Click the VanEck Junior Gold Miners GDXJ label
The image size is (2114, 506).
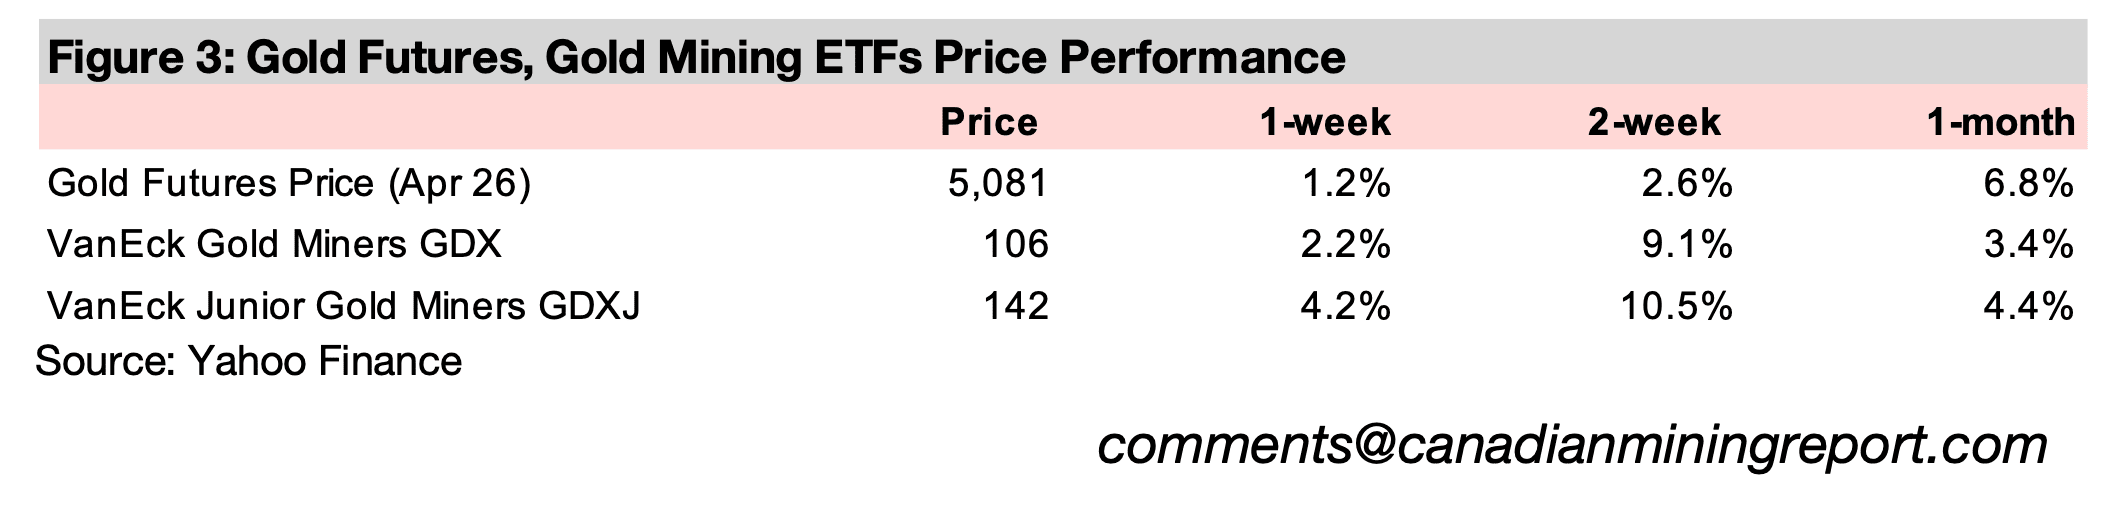(343, 305)
